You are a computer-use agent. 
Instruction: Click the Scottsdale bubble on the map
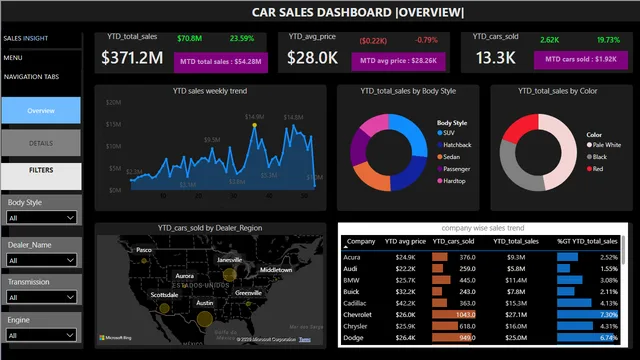164,308
